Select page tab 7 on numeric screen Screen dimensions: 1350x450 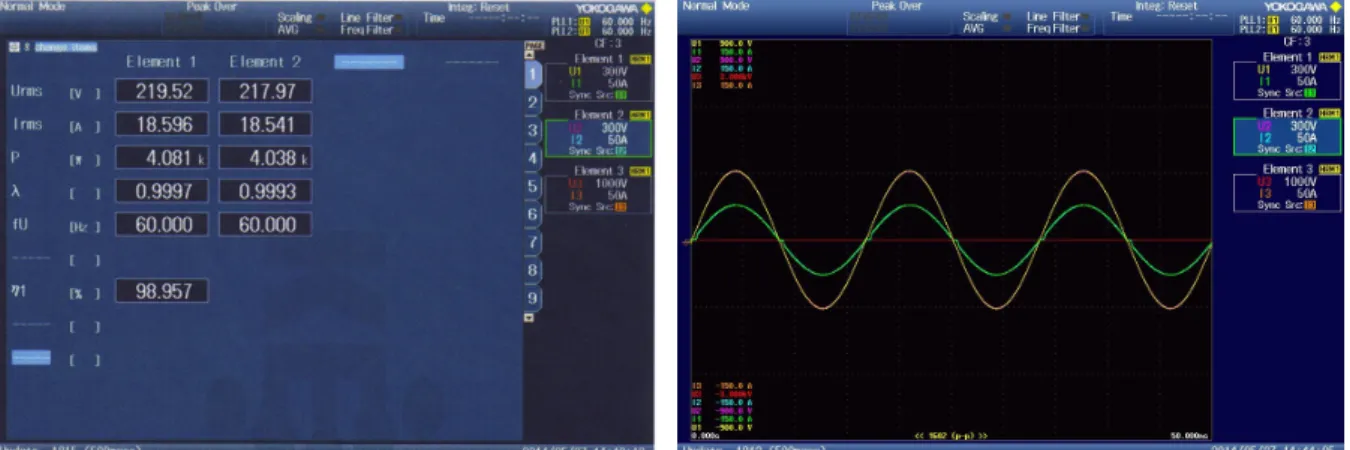click(x=533, y=243)
